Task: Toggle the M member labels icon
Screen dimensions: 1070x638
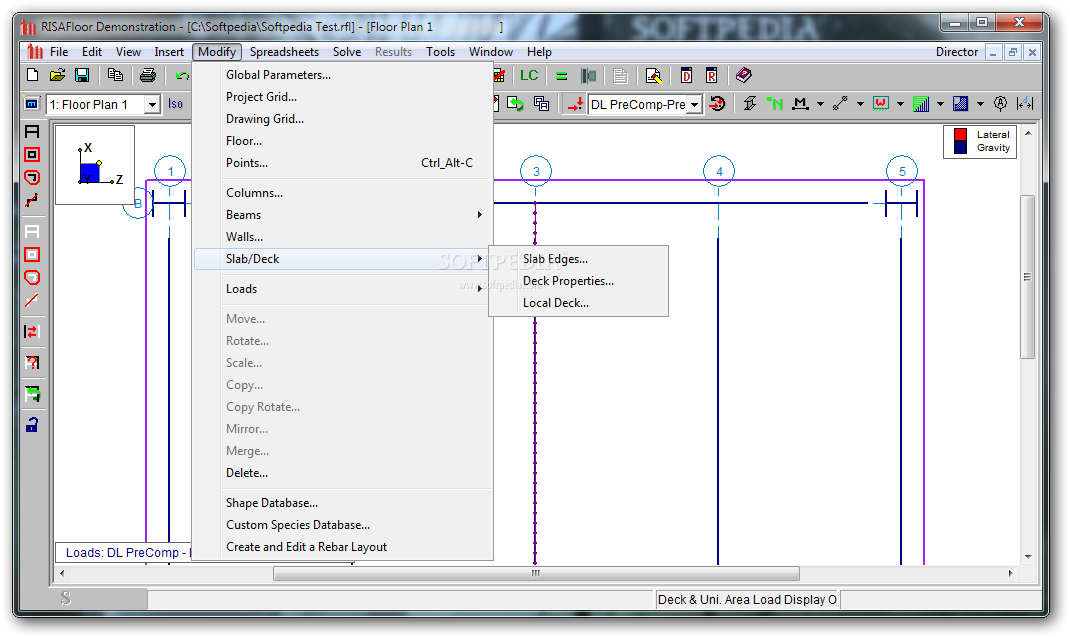Action: click(800, 104)
